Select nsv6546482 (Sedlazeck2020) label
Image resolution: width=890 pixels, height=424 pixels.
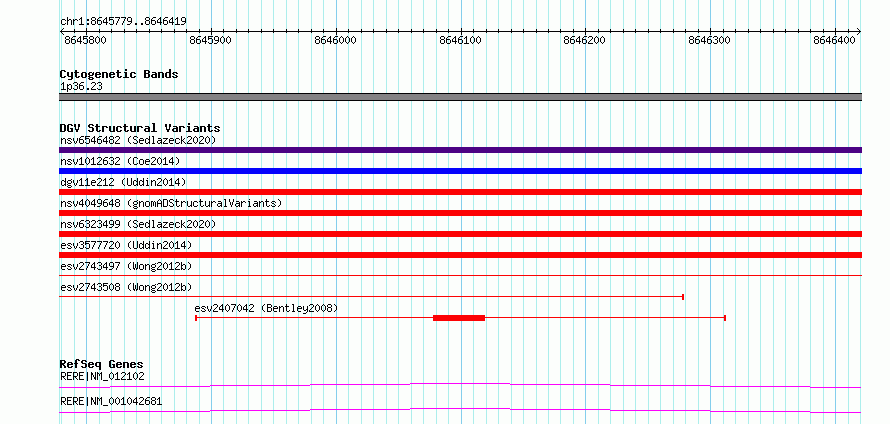click(138, 140)
